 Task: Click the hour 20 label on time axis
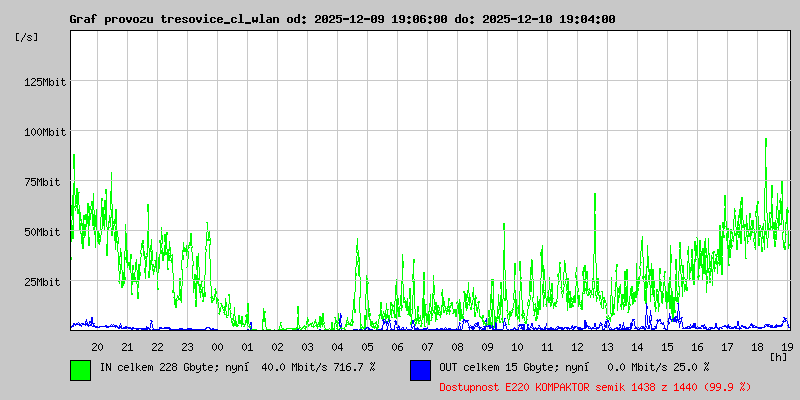click(97, 347)
